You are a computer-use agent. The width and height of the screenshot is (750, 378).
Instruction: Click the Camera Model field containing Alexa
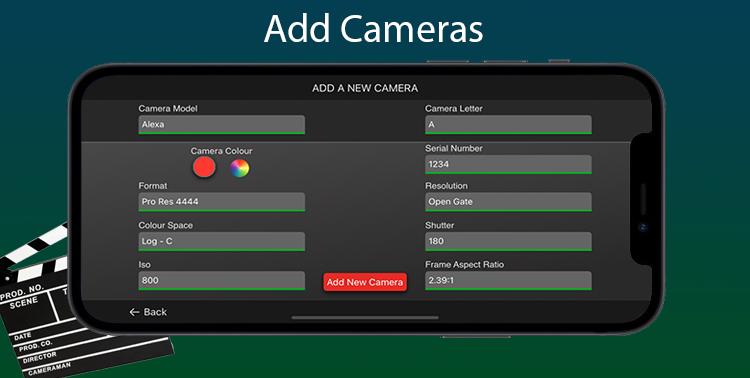pyautogui.click(x=221, y=124)
